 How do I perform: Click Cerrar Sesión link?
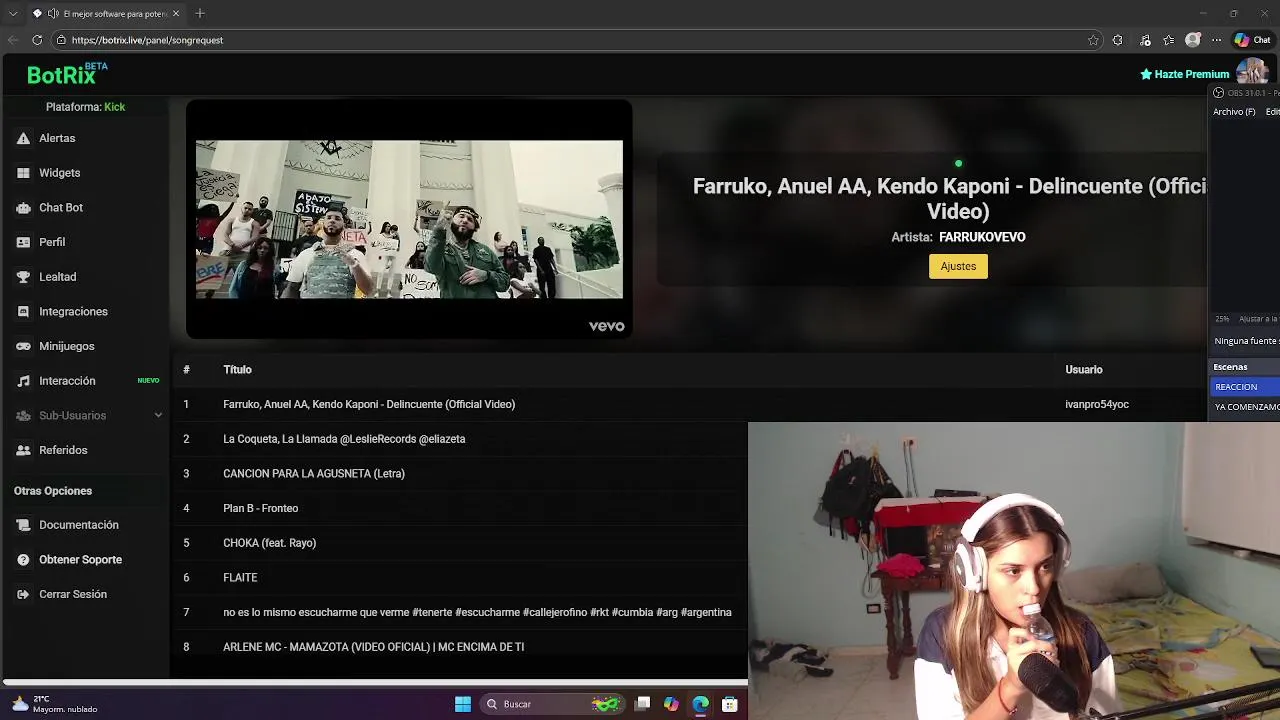coord(73,594)
